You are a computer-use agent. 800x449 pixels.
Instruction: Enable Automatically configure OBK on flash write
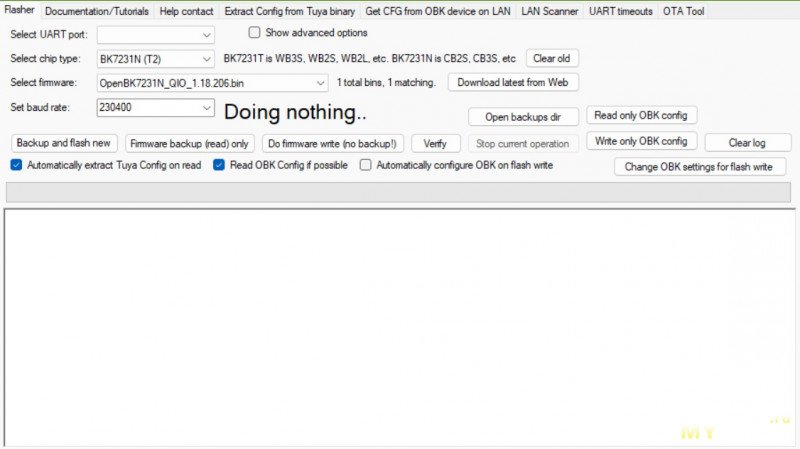(366, 165)
